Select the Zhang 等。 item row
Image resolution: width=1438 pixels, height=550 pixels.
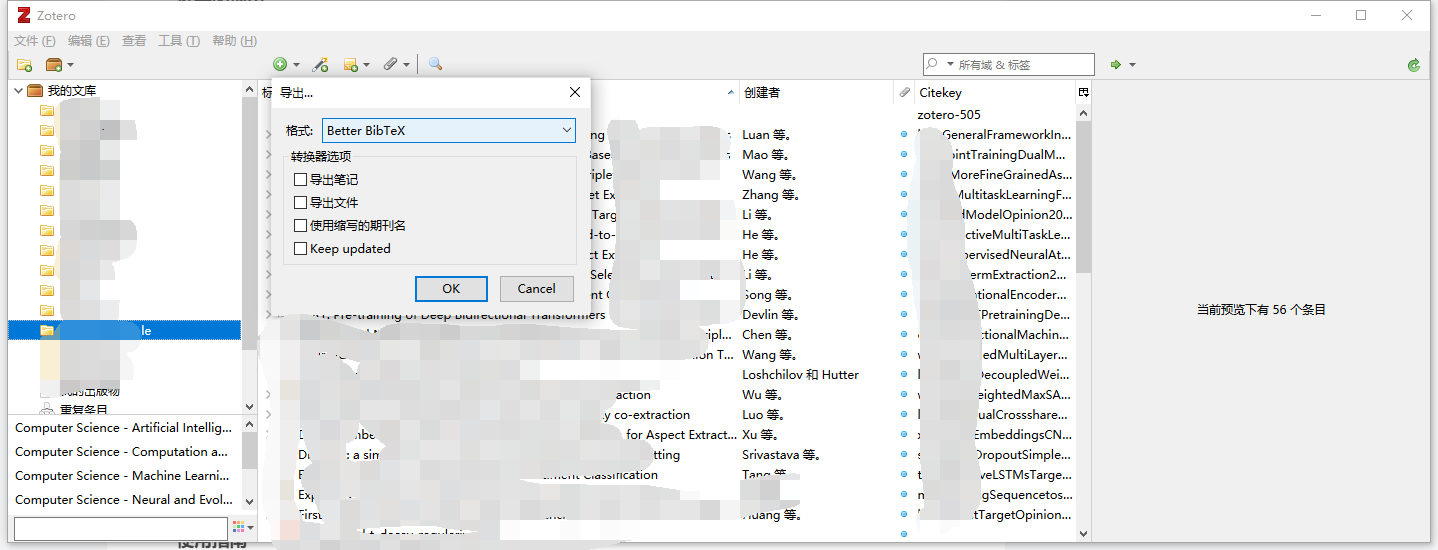[668, 195]
